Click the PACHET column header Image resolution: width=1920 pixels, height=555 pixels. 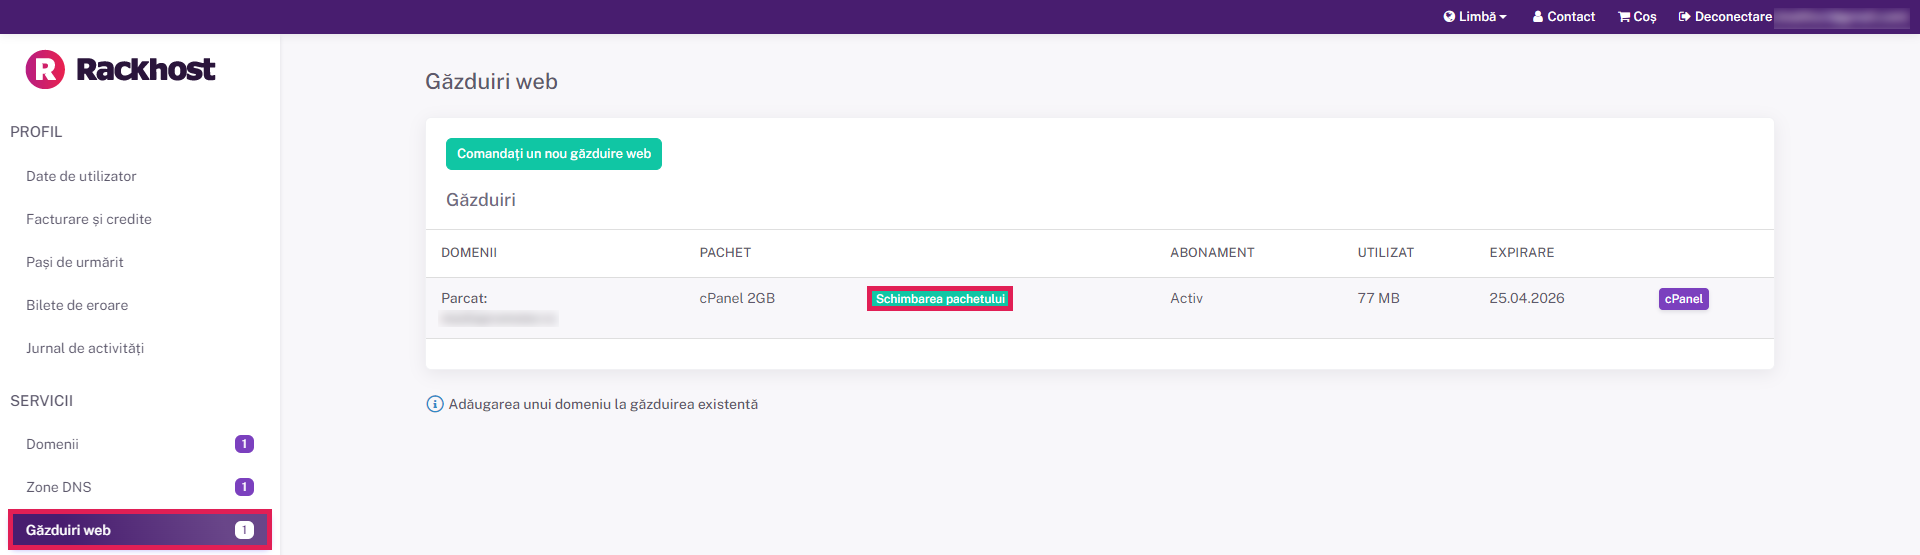(x=725, y=253)
